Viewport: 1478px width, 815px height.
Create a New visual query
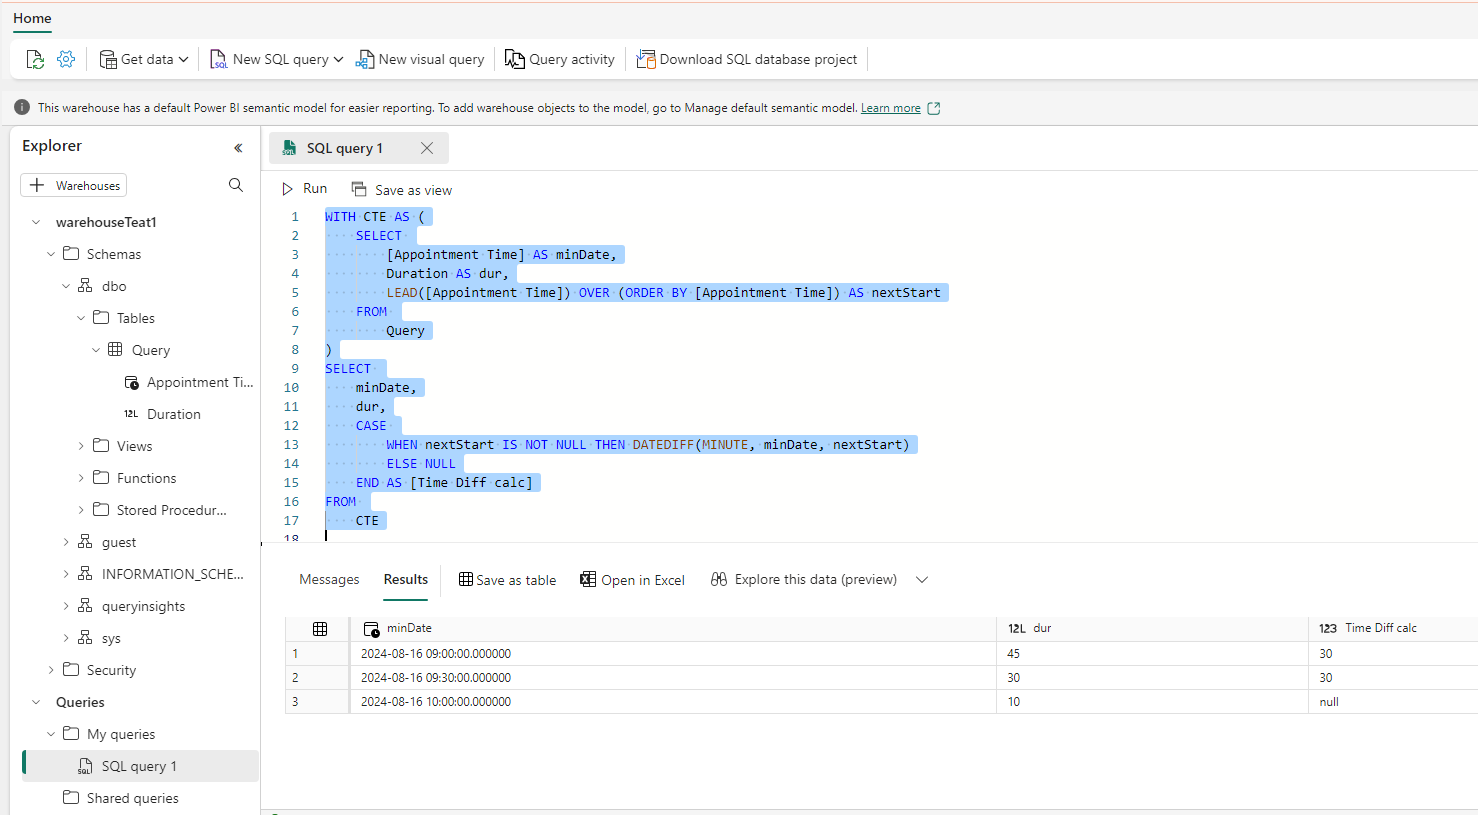[420, 60]
